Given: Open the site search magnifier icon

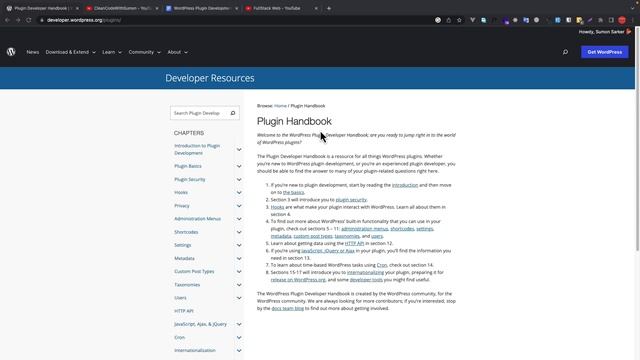Looking at the screenshot, I should 565,52.
